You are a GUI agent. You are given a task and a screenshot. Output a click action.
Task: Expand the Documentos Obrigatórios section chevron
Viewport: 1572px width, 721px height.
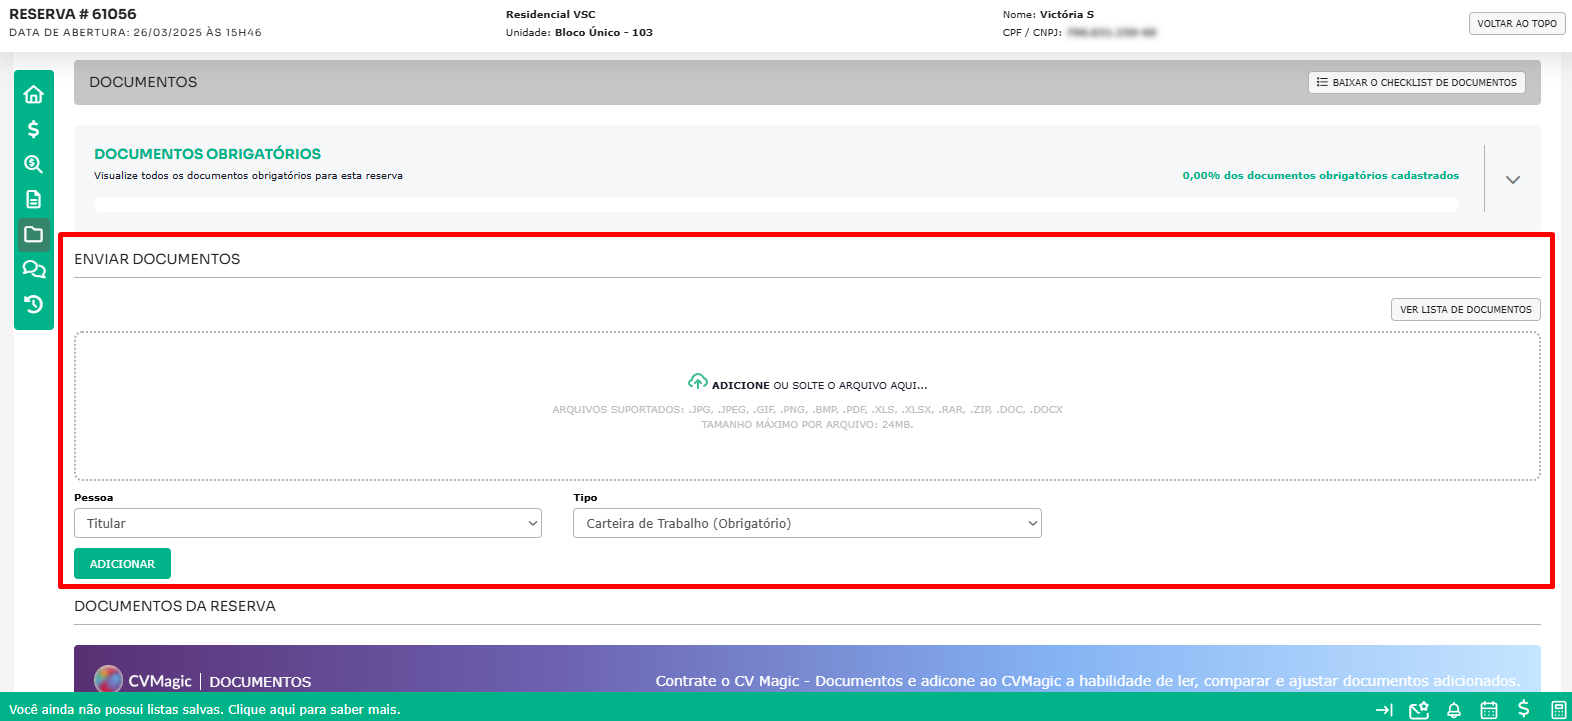click(x=1513, y=180)
